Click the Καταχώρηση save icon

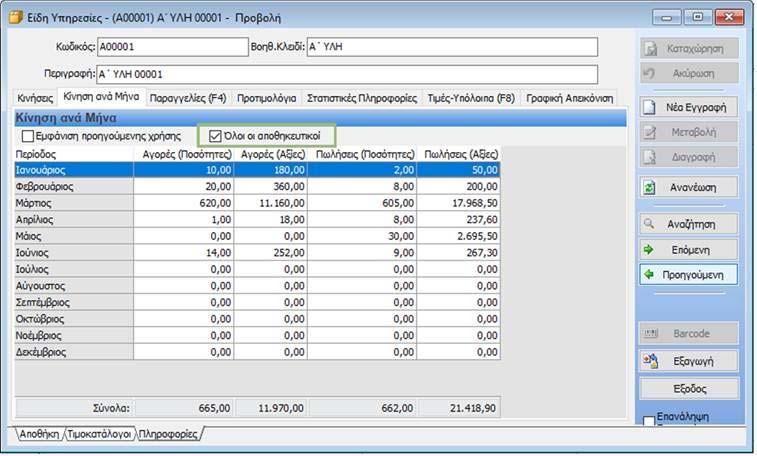pos(651,49)
